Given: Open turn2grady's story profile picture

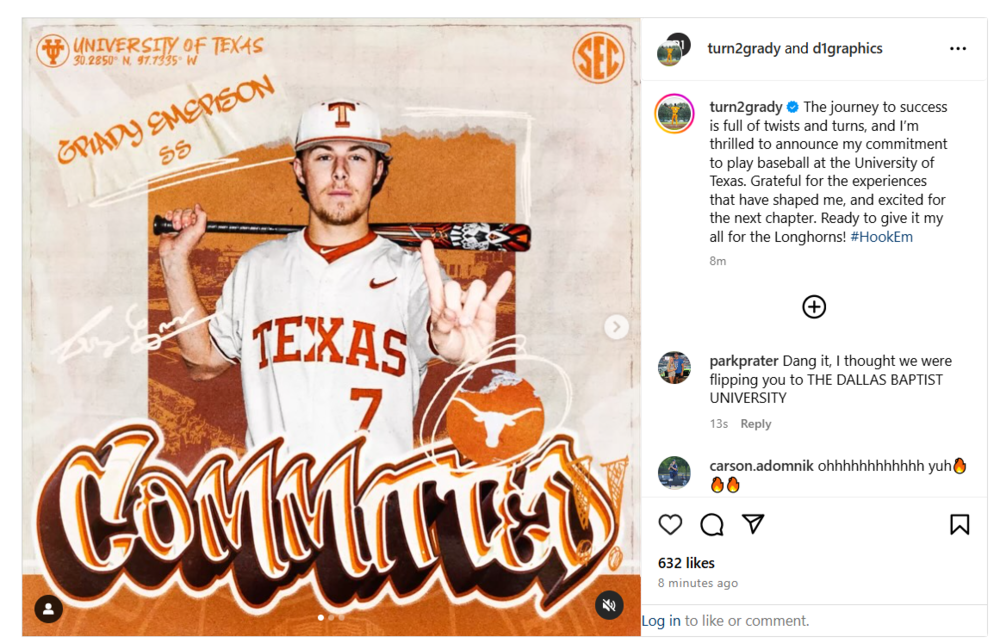Looking at the screenshot, I should tap(675, 114).
